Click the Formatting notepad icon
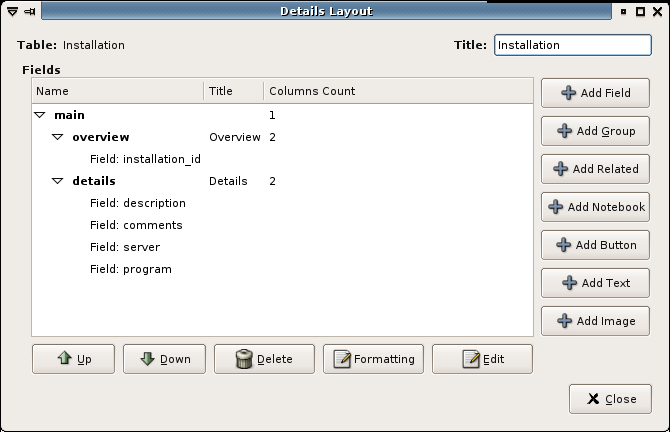Screen dimensions: 670x432 pos(342,359)
